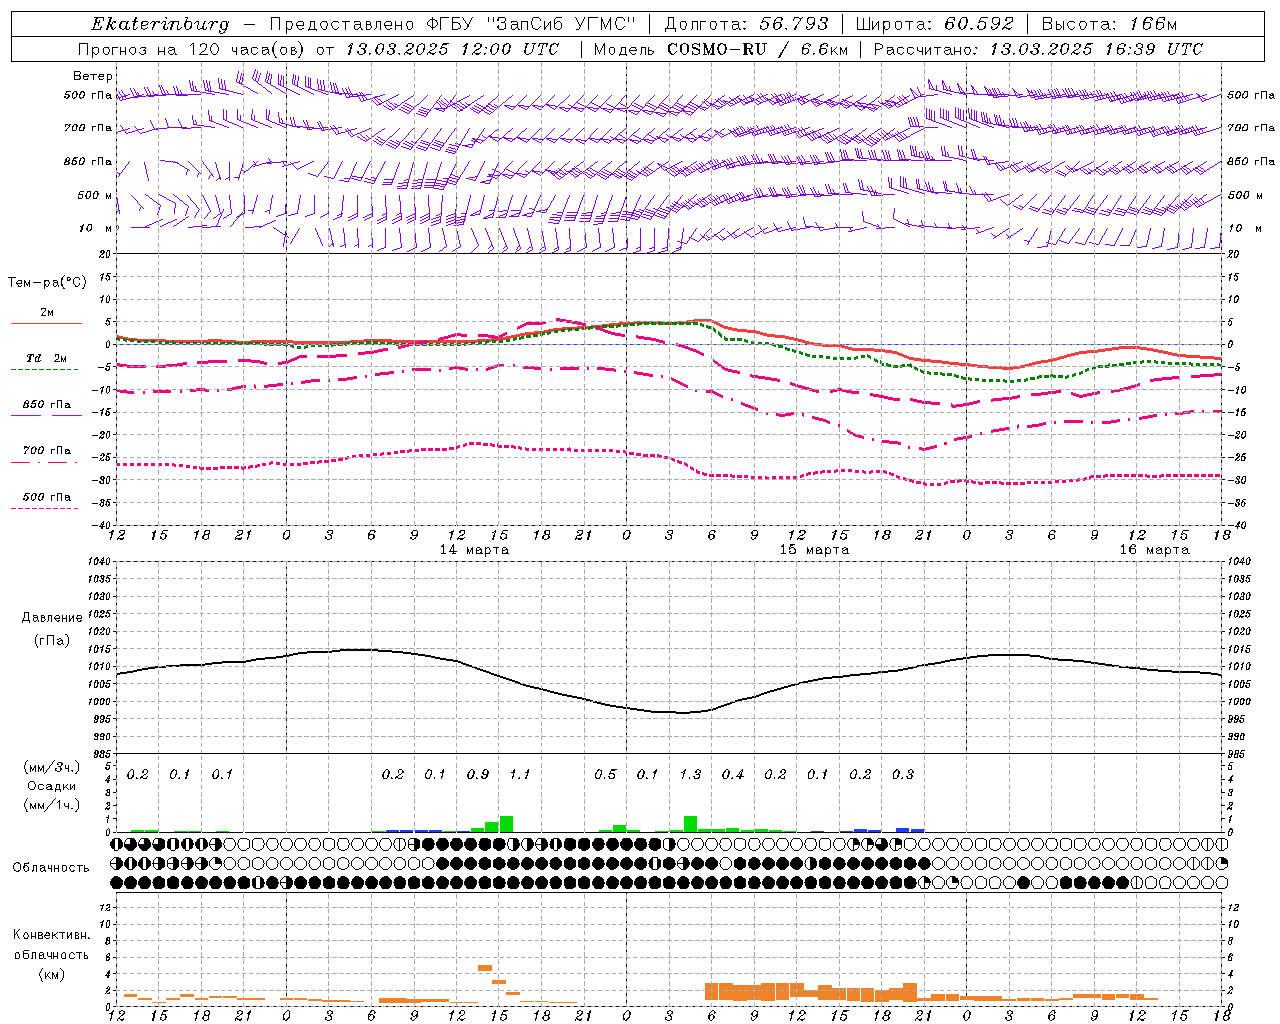The width and height of the screenshot is (1280, 1024).
Task: Click the Ekaterinburg city title
Action: coord(160,24)
